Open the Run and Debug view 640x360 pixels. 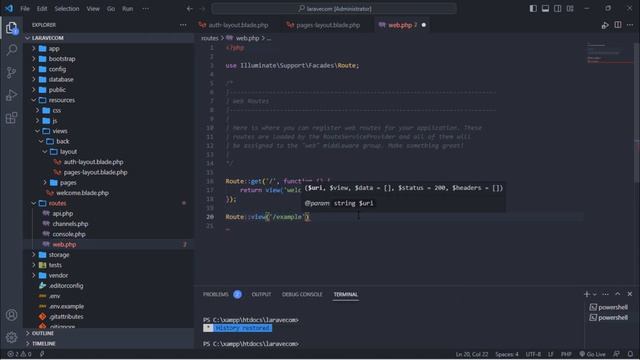(11, 95)
